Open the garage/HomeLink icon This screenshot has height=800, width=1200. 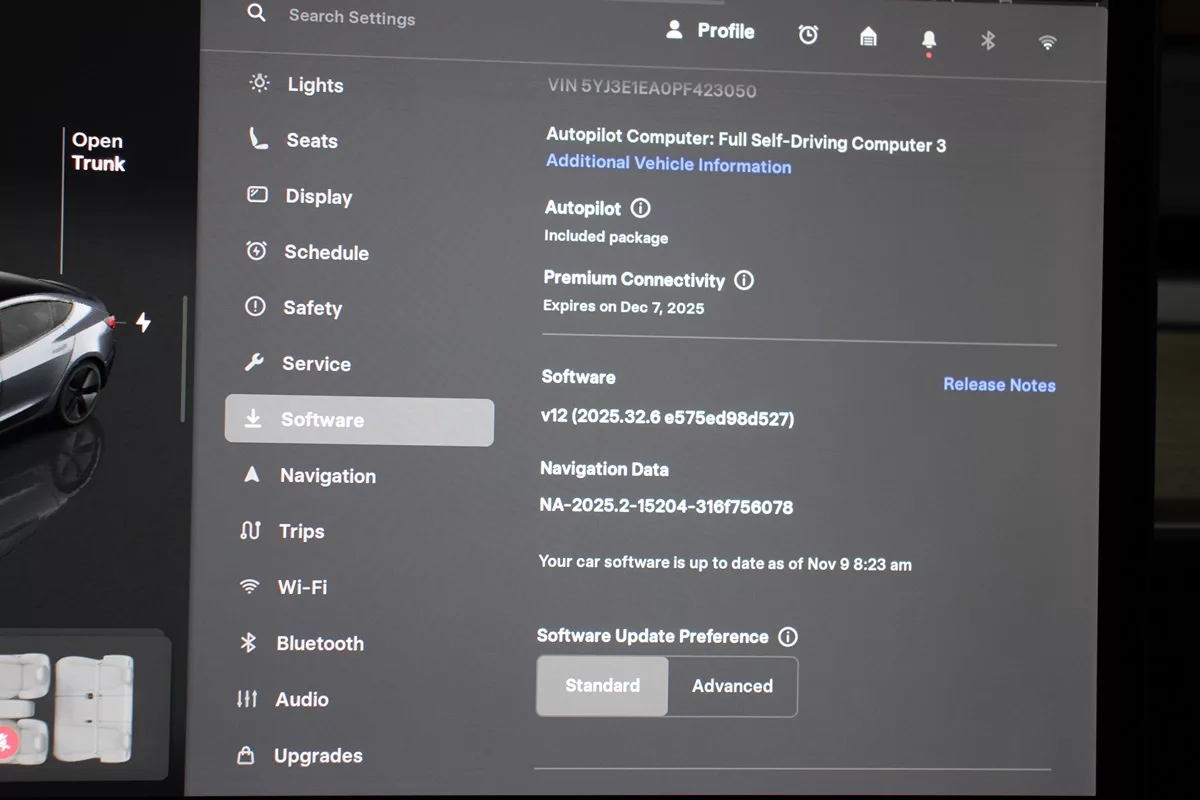tap(868, 37)
